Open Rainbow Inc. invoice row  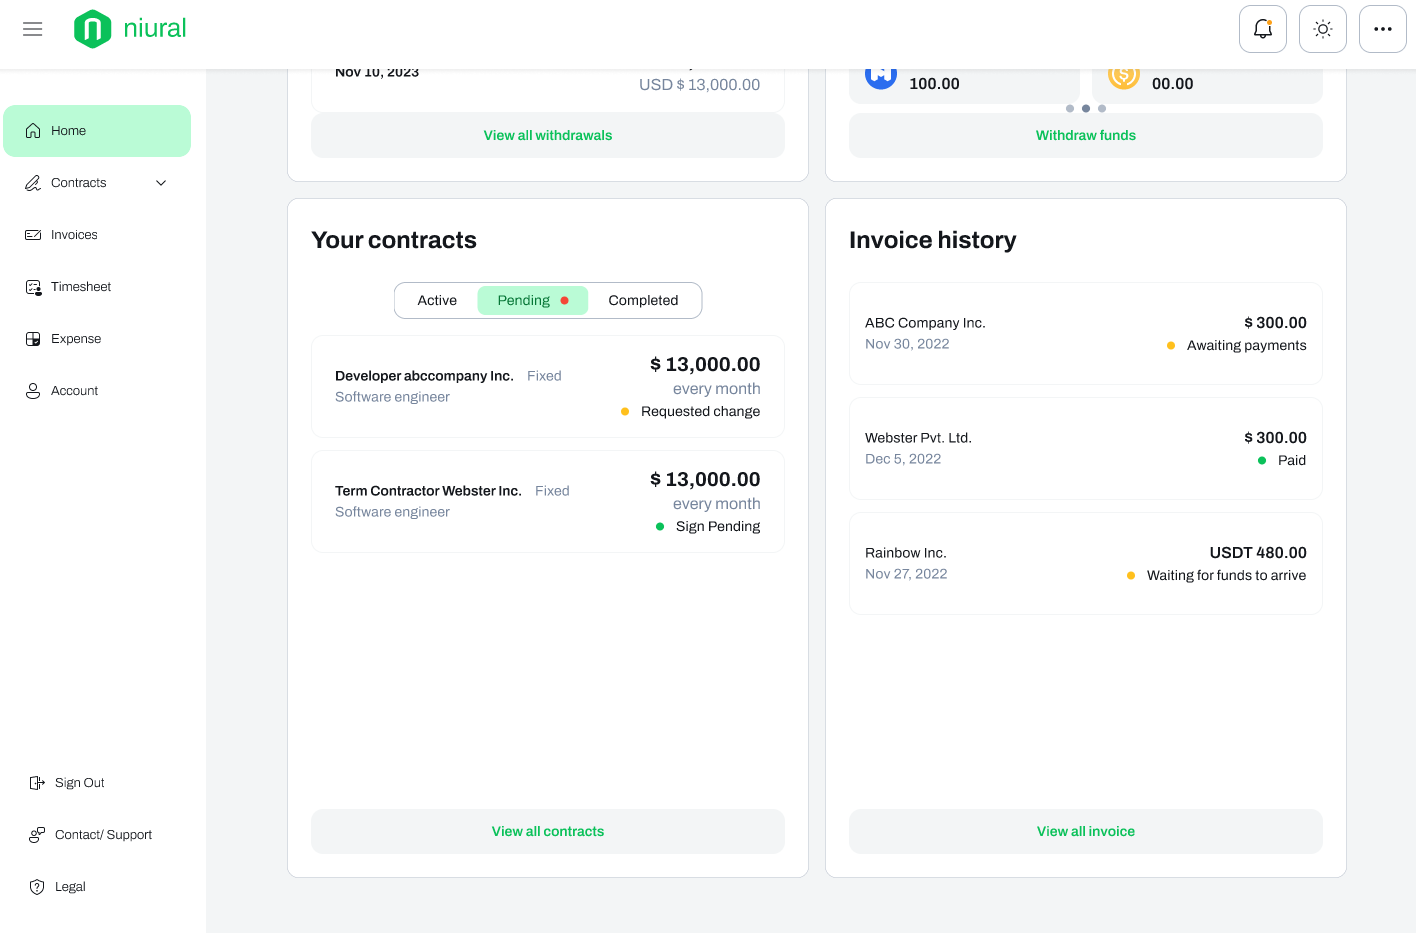click(1086, 563)
